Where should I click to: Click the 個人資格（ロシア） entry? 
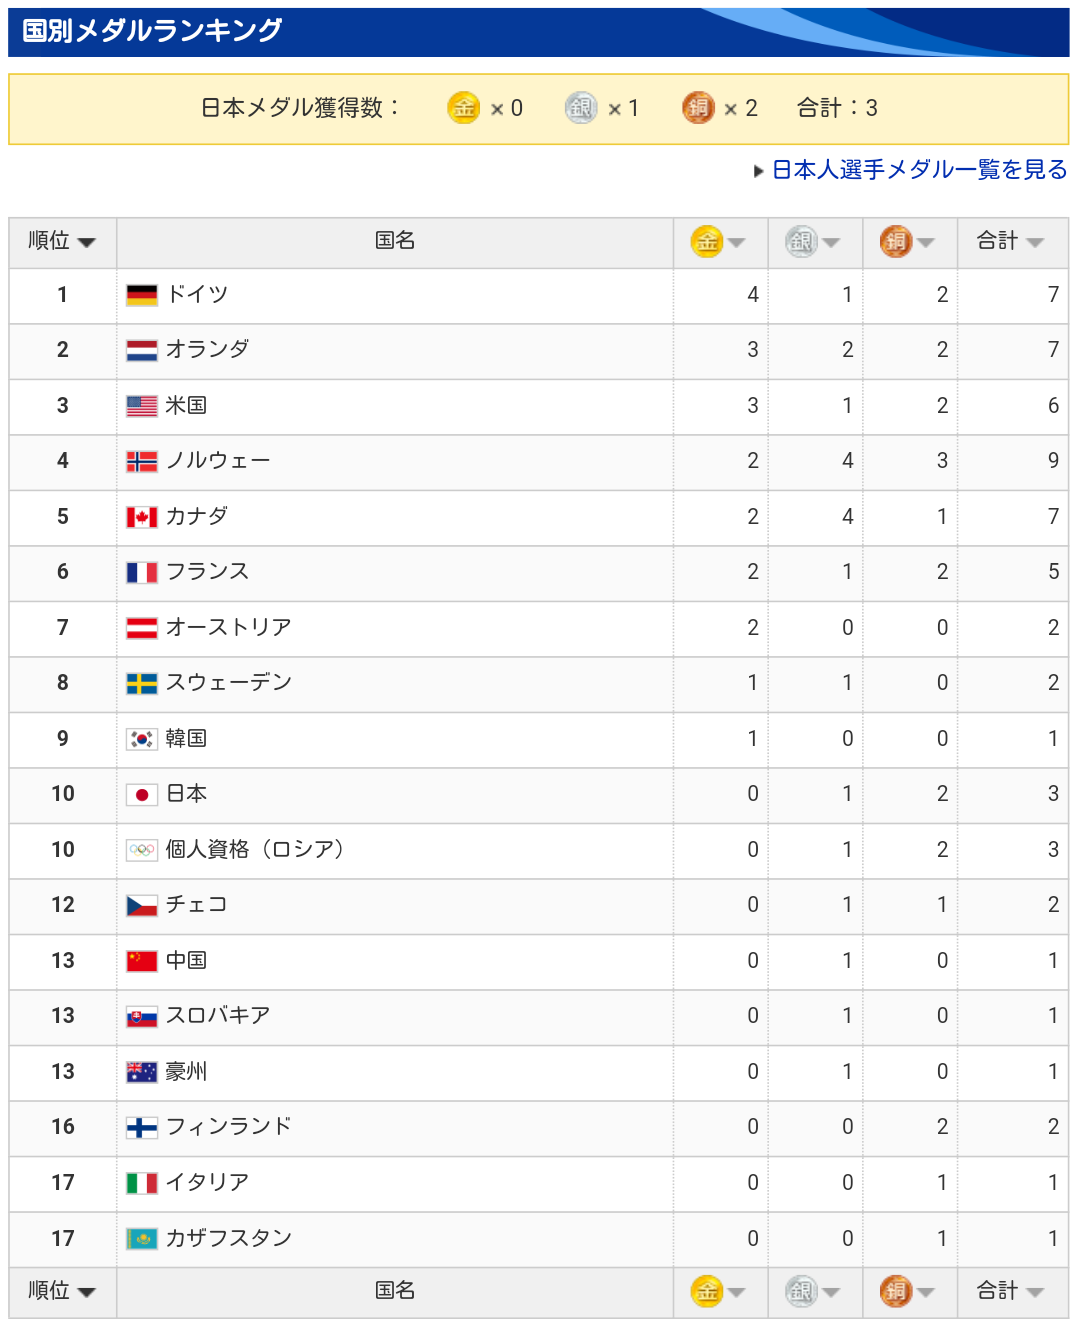click(255, 849)
